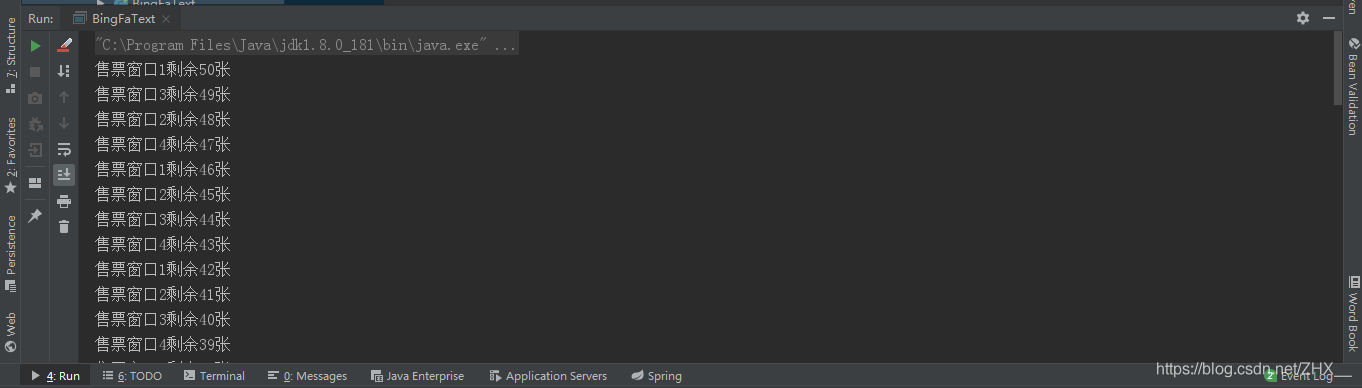Close the BingFaText run tab
The width and height of the screenshot is (1362, 388).
coord(165,18)
